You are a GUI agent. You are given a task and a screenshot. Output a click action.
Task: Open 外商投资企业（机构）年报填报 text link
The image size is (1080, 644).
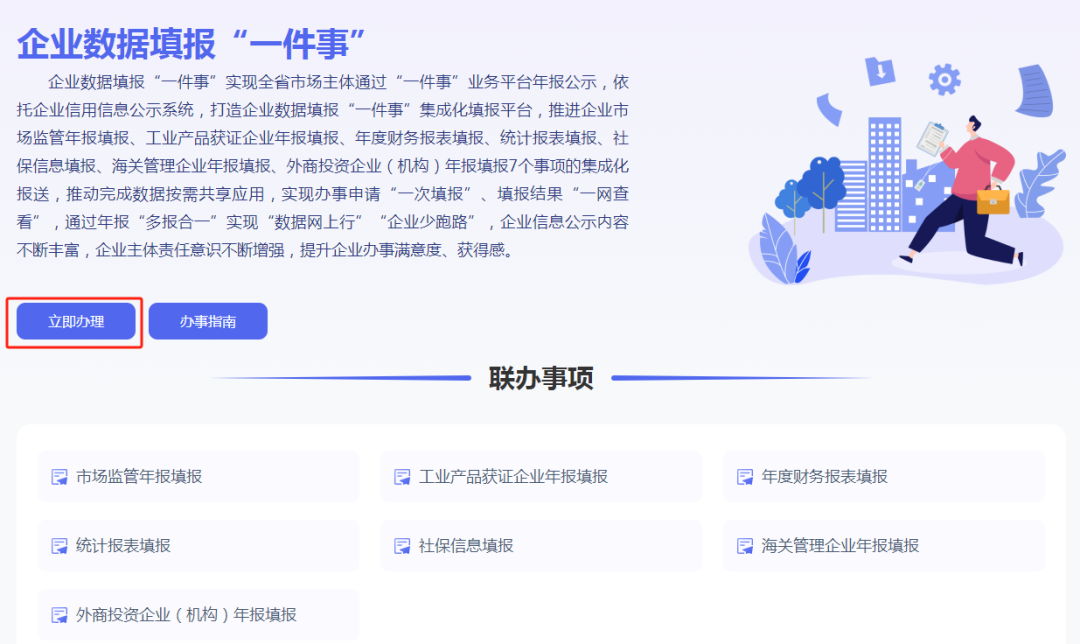[186, 615]
